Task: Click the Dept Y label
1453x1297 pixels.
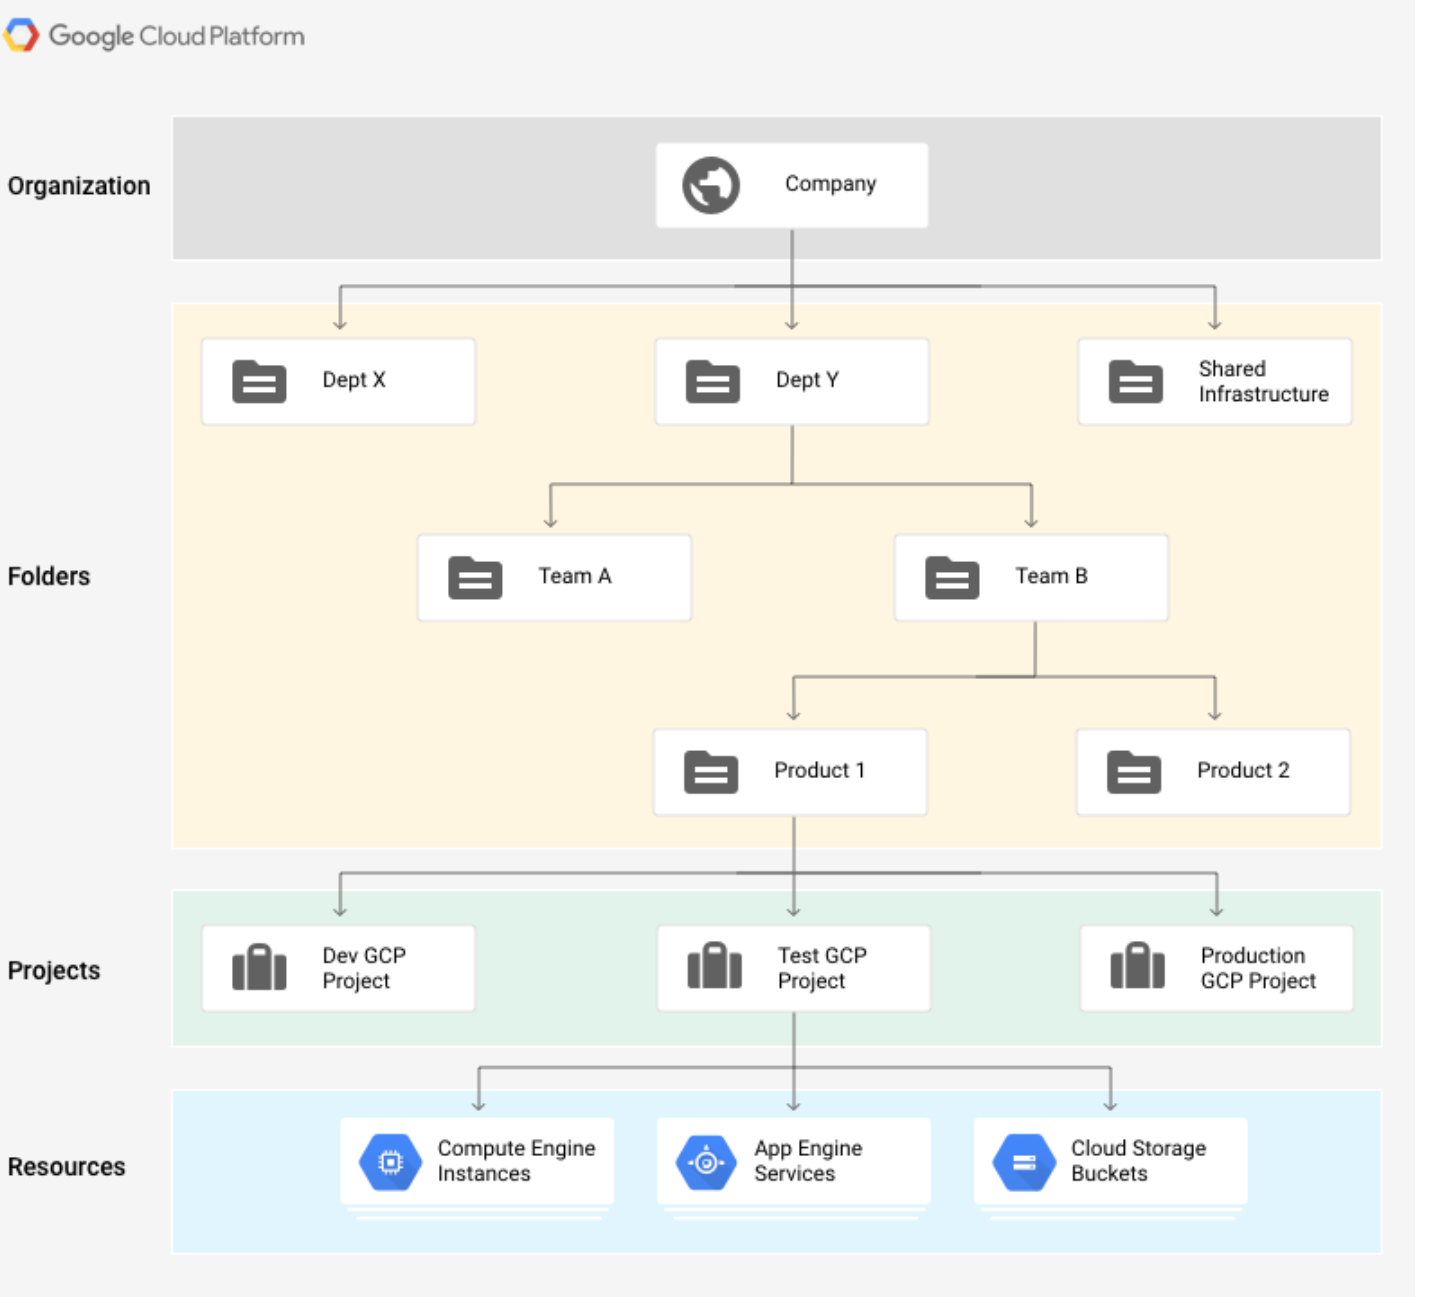Action: pos(807,380)
